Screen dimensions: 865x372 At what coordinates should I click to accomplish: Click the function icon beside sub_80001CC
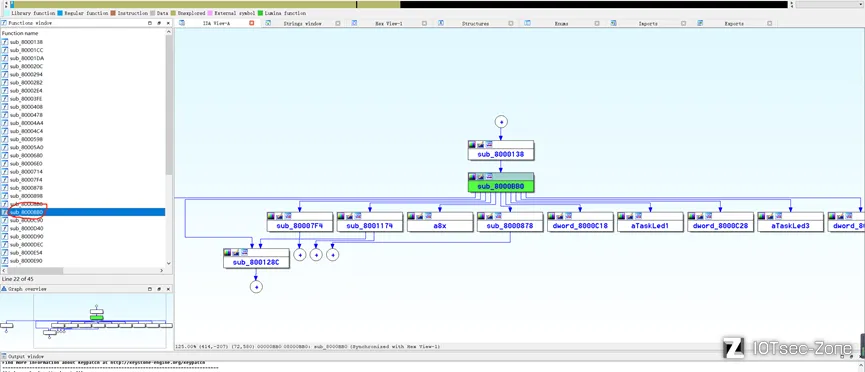5,50
